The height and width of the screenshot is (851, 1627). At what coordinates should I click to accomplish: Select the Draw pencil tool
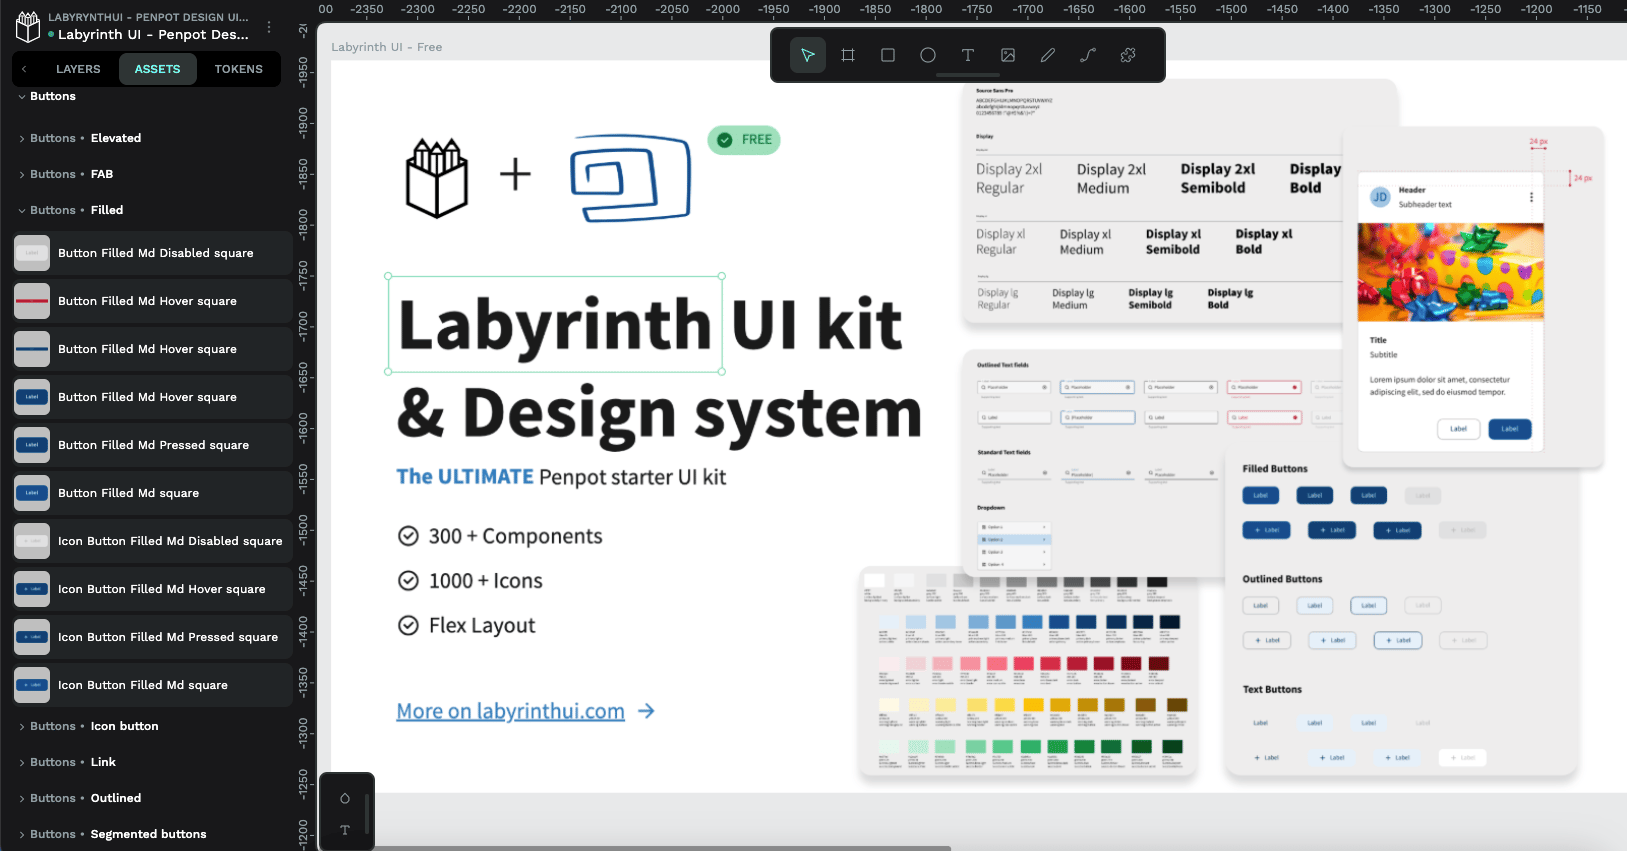(1048, 55)
